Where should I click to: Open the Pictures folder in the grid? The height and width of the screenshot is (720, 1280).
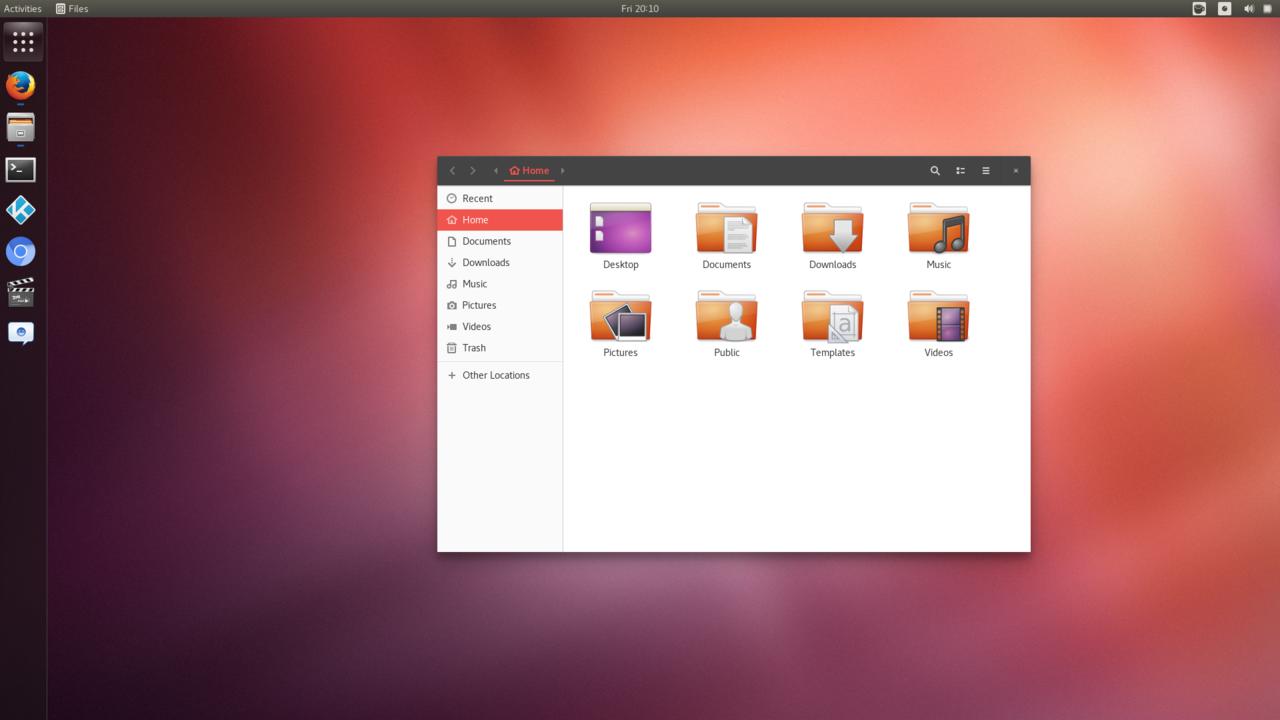(620, 317)
